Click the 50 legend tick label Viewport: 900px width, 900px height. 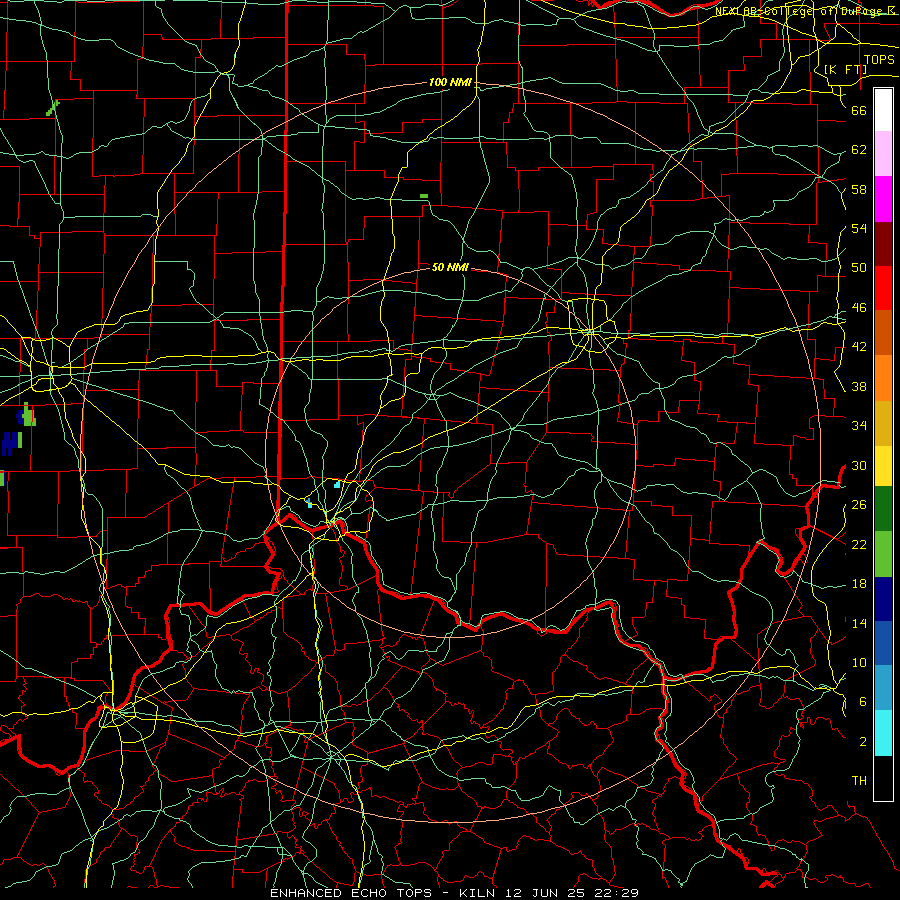point(859,268)
